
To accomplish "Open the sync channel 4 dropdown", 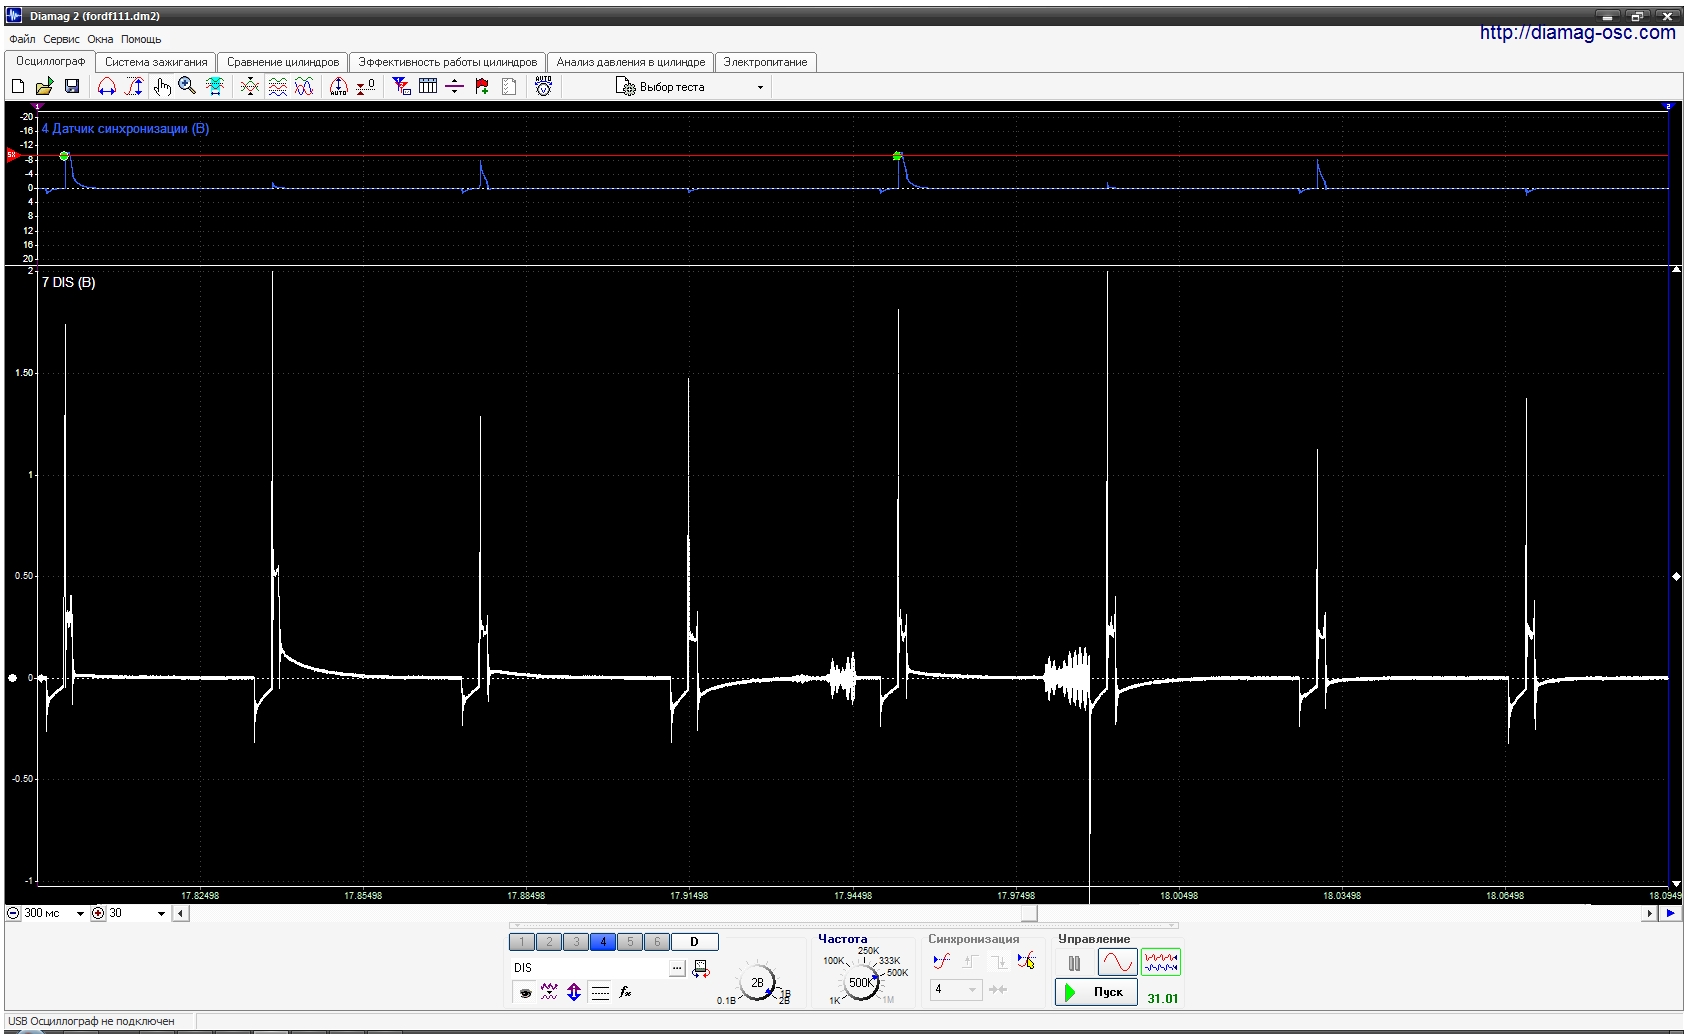I will pos(956,989).
